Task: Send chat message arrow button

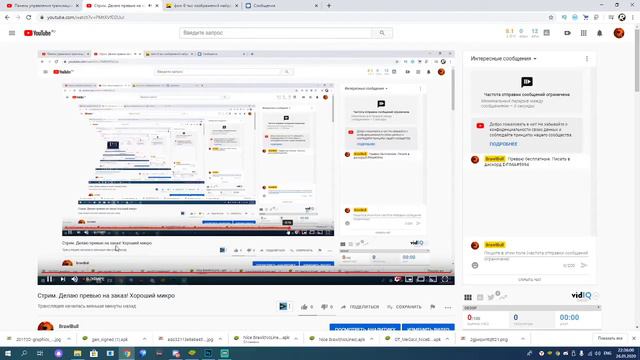Action: (x=584, y=265)
